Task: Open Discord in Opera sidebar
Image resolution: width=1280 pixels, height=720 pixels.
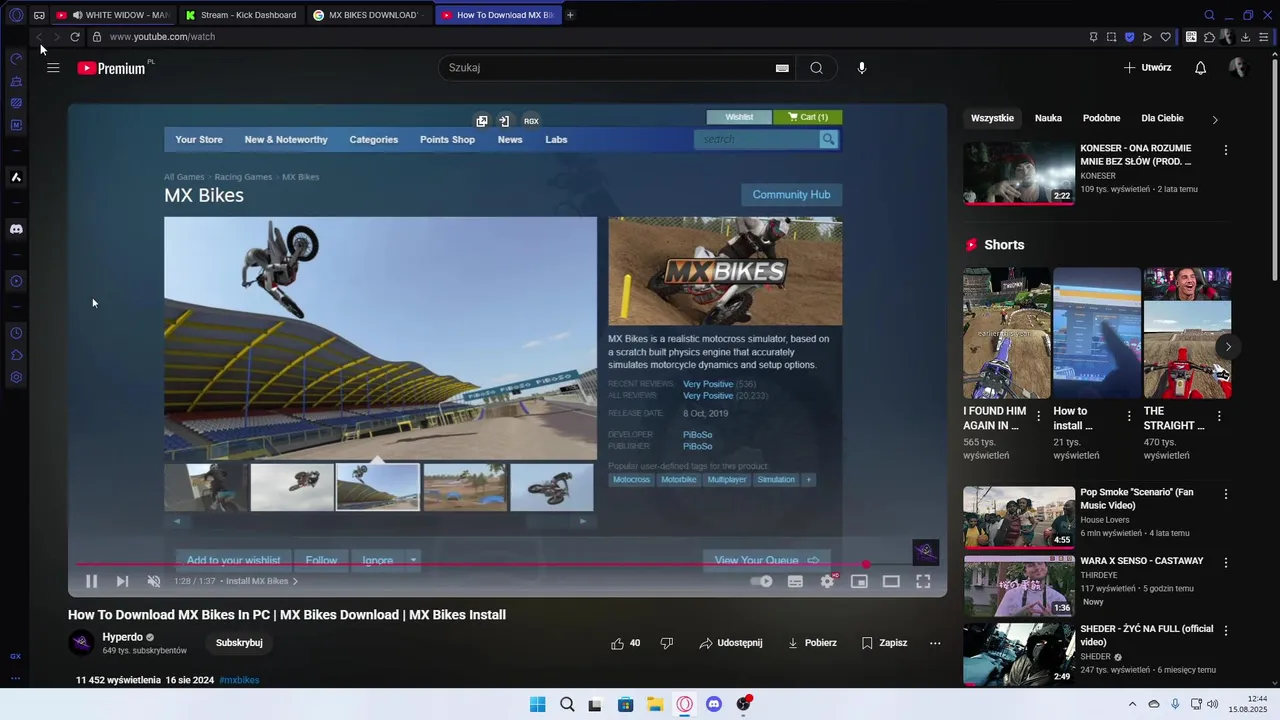Action: point(16,229)
